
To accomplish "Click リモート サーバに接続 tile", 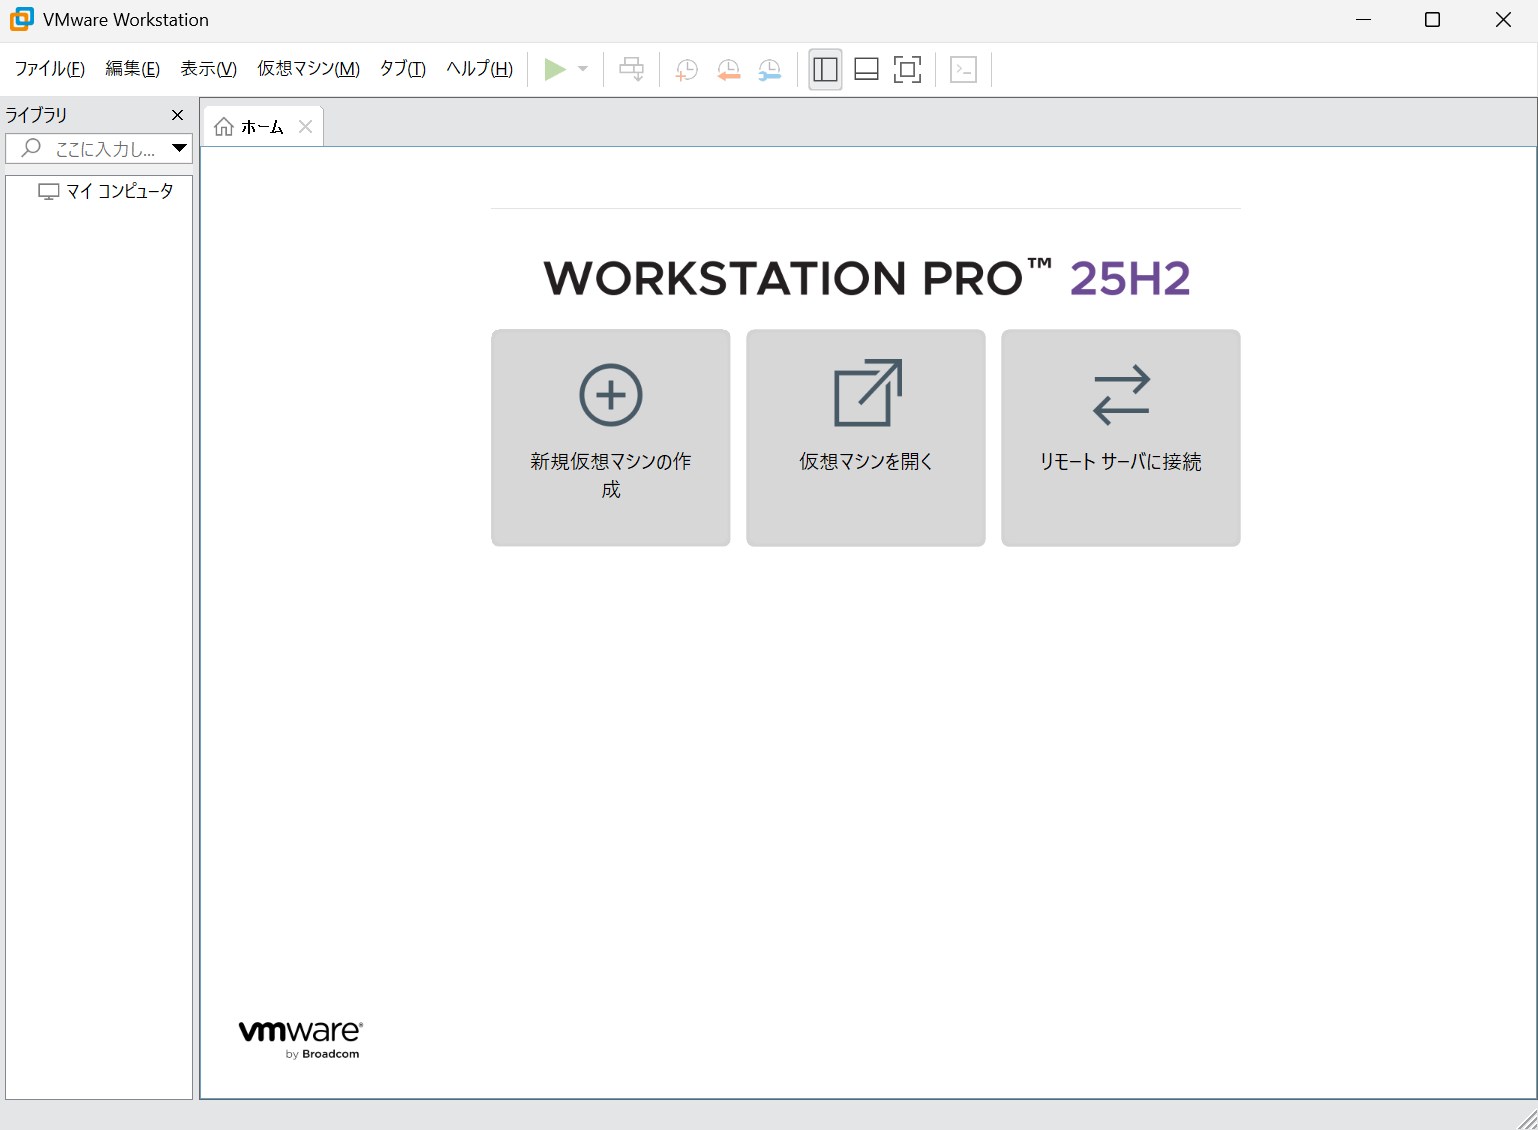I will tap(1120, 437).
